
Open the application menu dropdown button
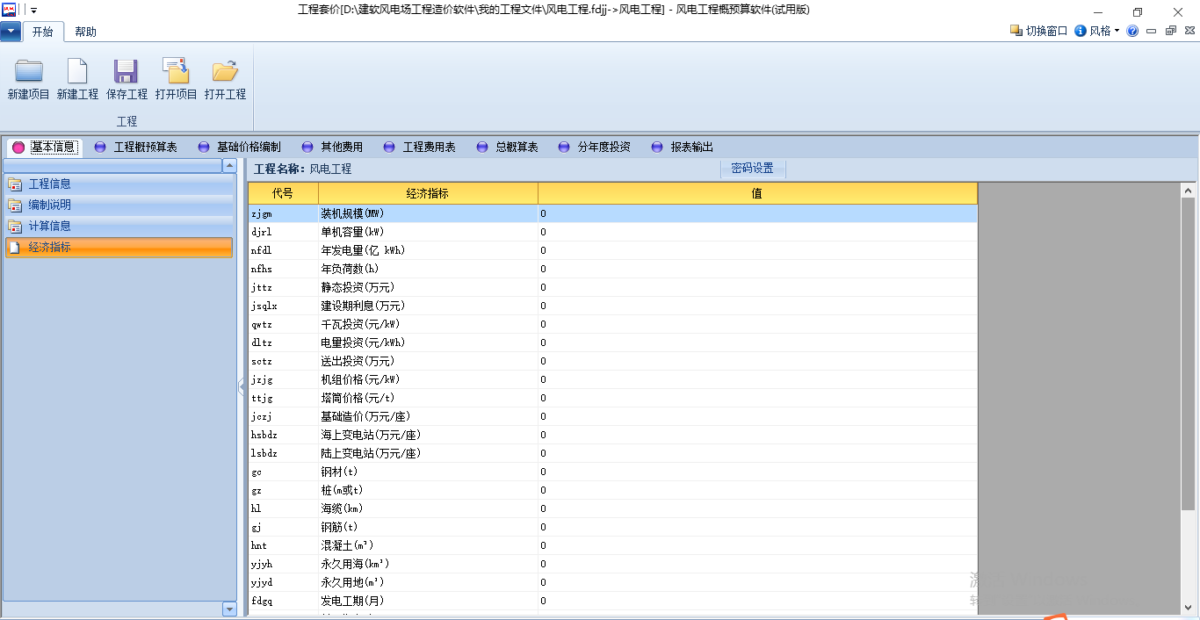click(10, 31)
